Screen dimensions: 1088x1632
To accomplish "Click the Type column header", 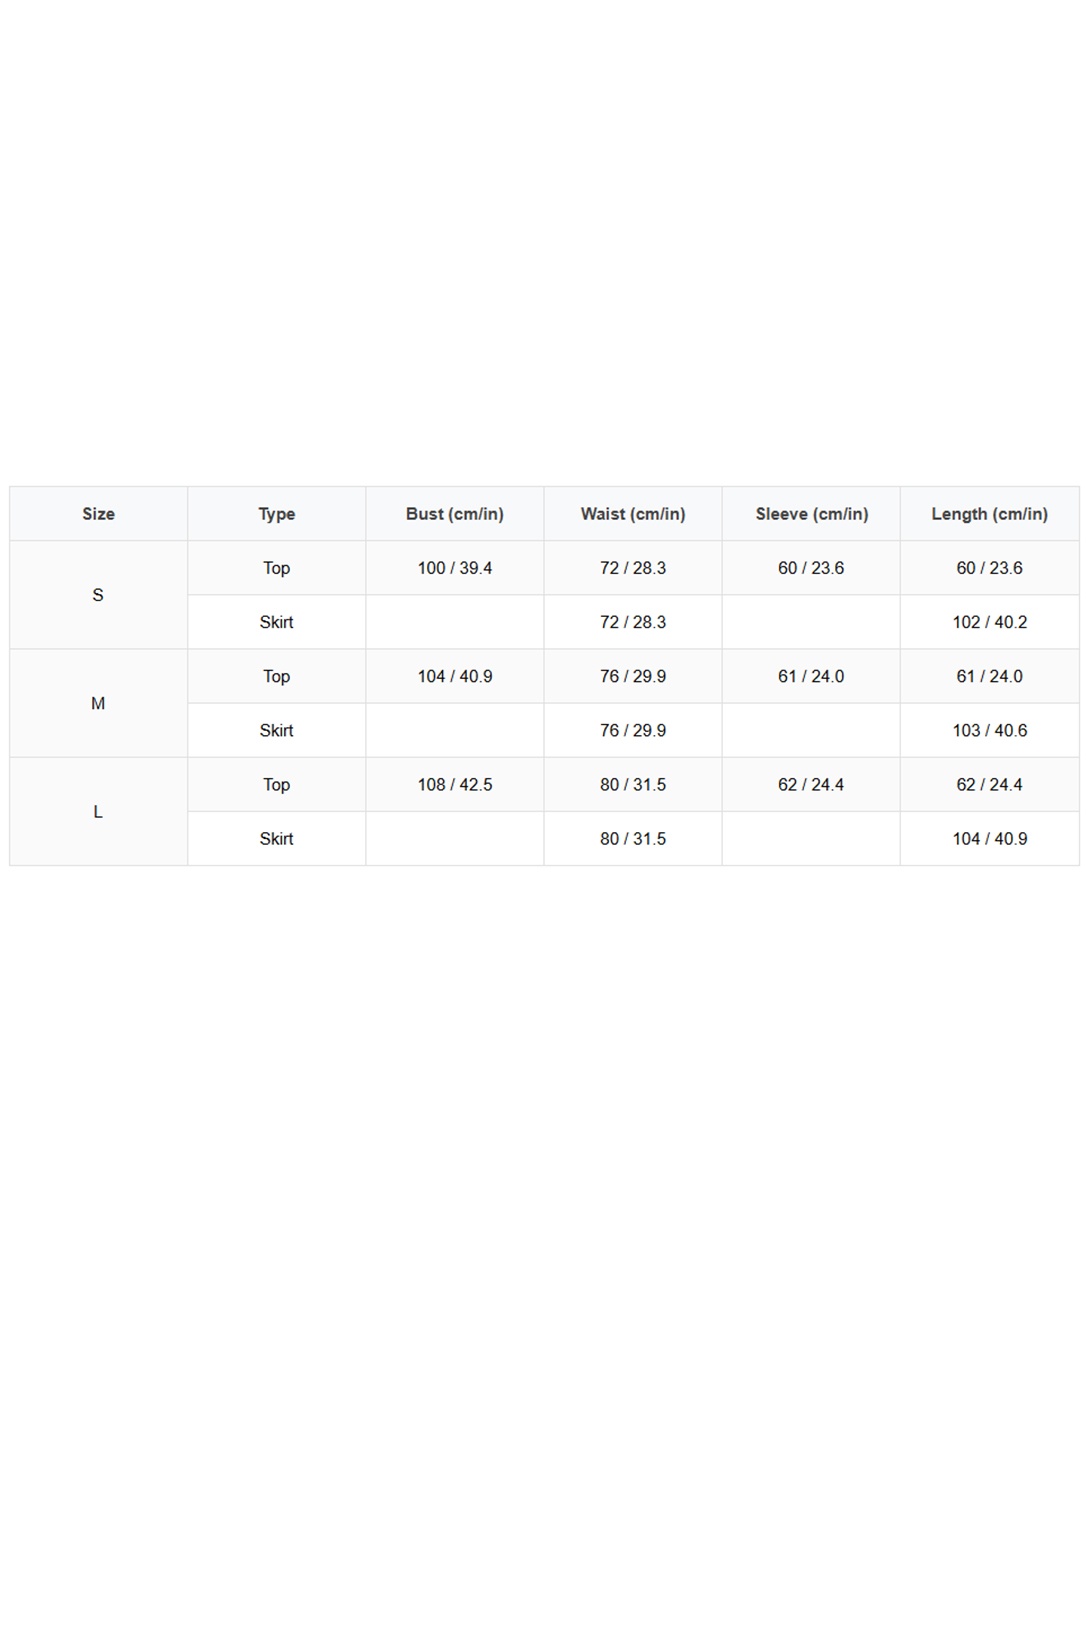I will [277, 514].
